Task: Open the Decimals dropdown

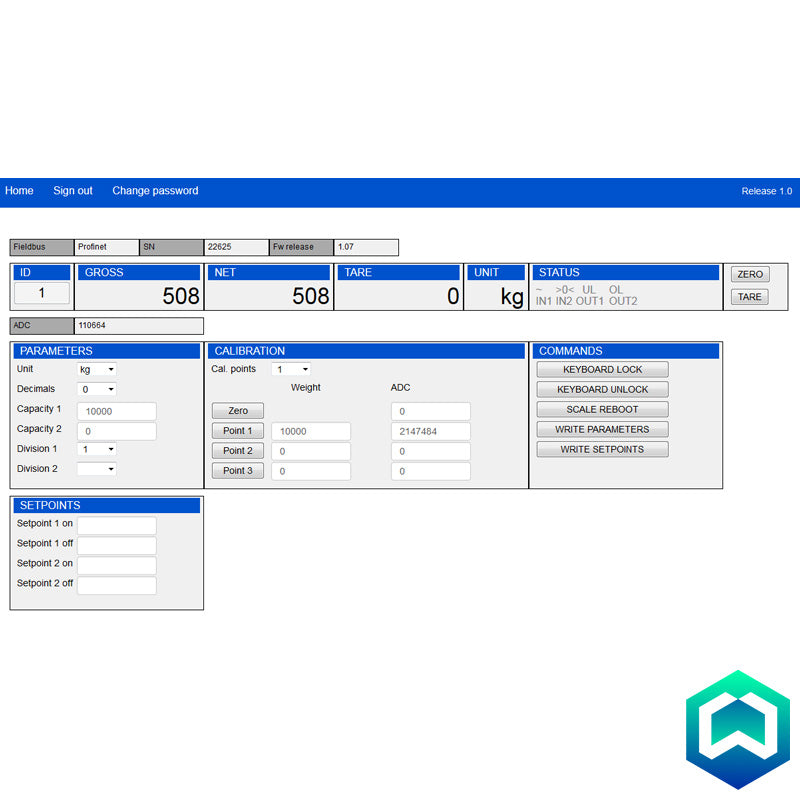Action: (97, 390)
